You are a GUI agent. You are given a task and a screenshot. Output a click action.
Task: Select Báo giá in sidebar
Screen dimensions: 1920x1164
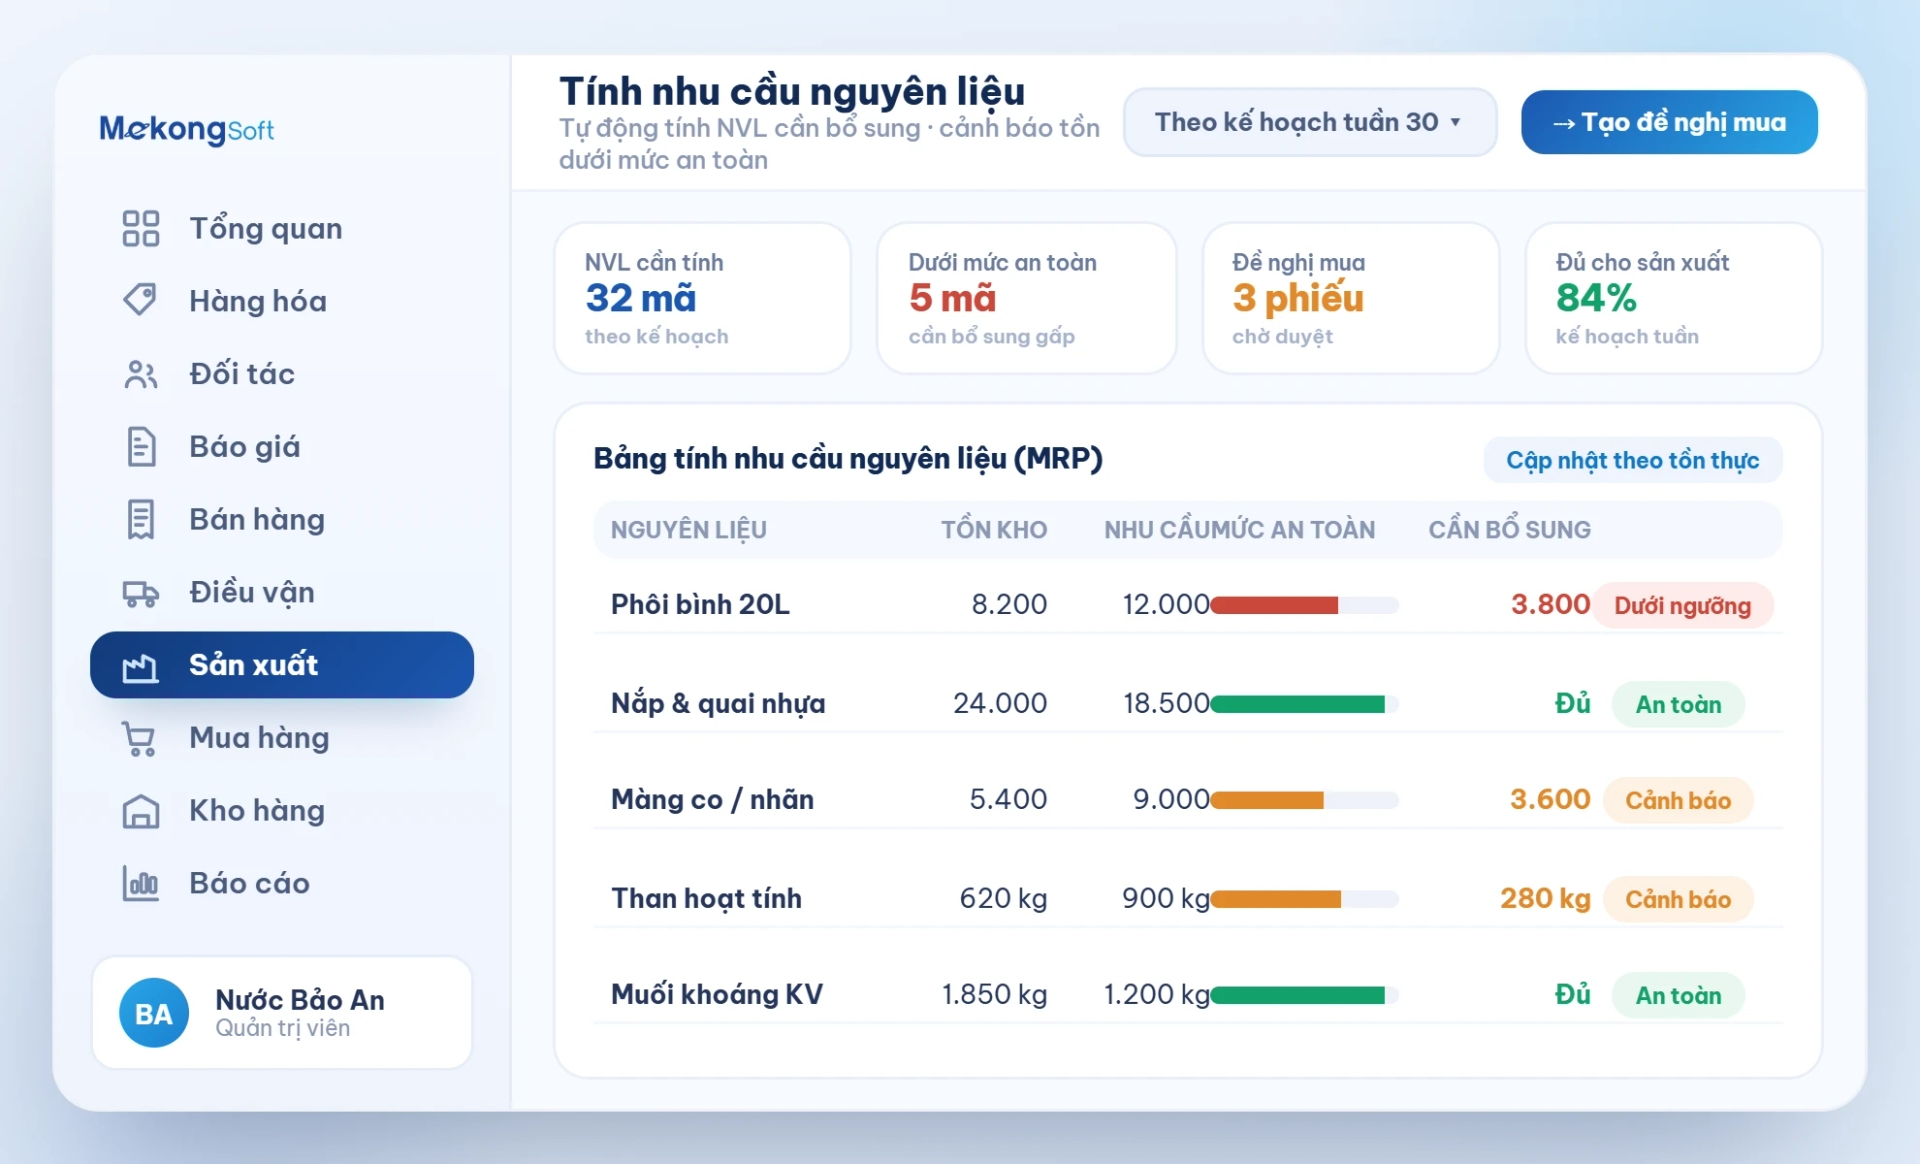pos(282,446)
